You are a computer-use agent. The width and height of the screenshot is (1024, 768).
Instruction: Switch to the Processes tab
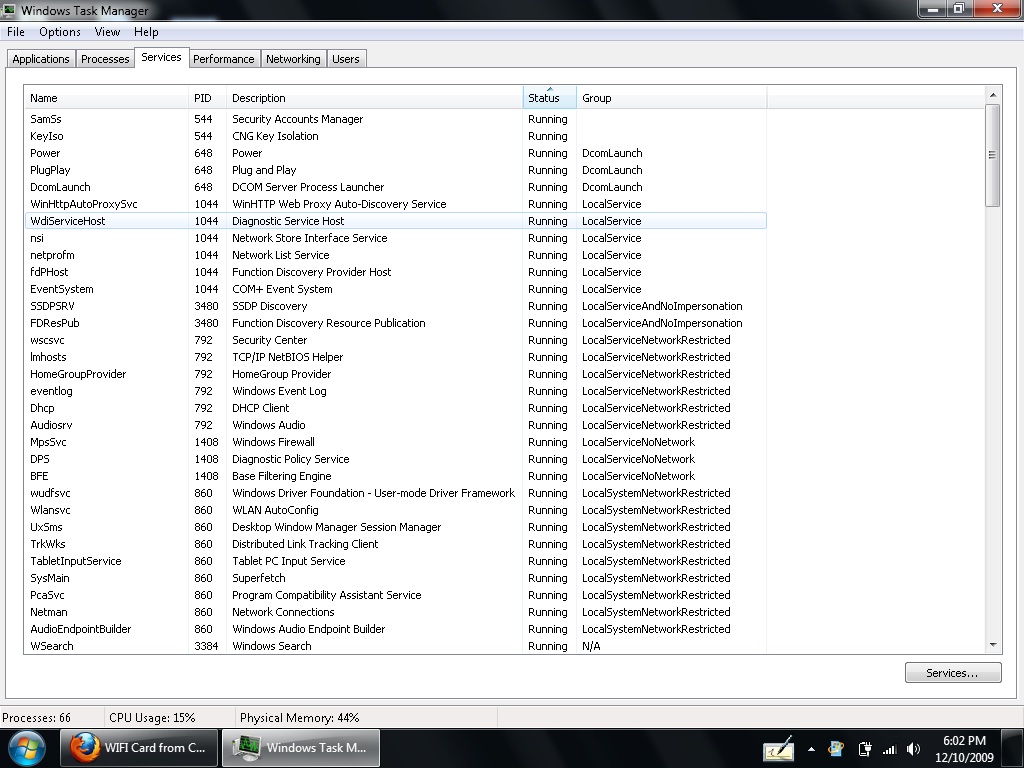coord(105,59)
